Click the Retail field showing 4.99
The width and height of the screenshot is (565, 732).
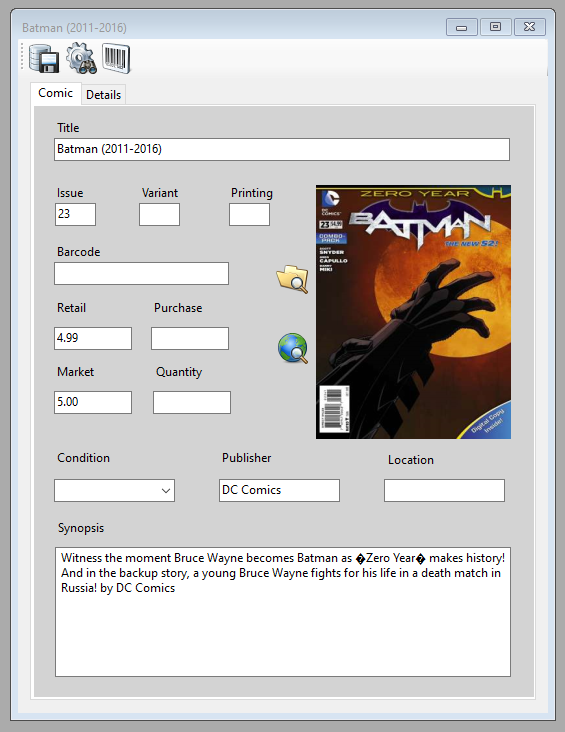[x=93, y=338]
